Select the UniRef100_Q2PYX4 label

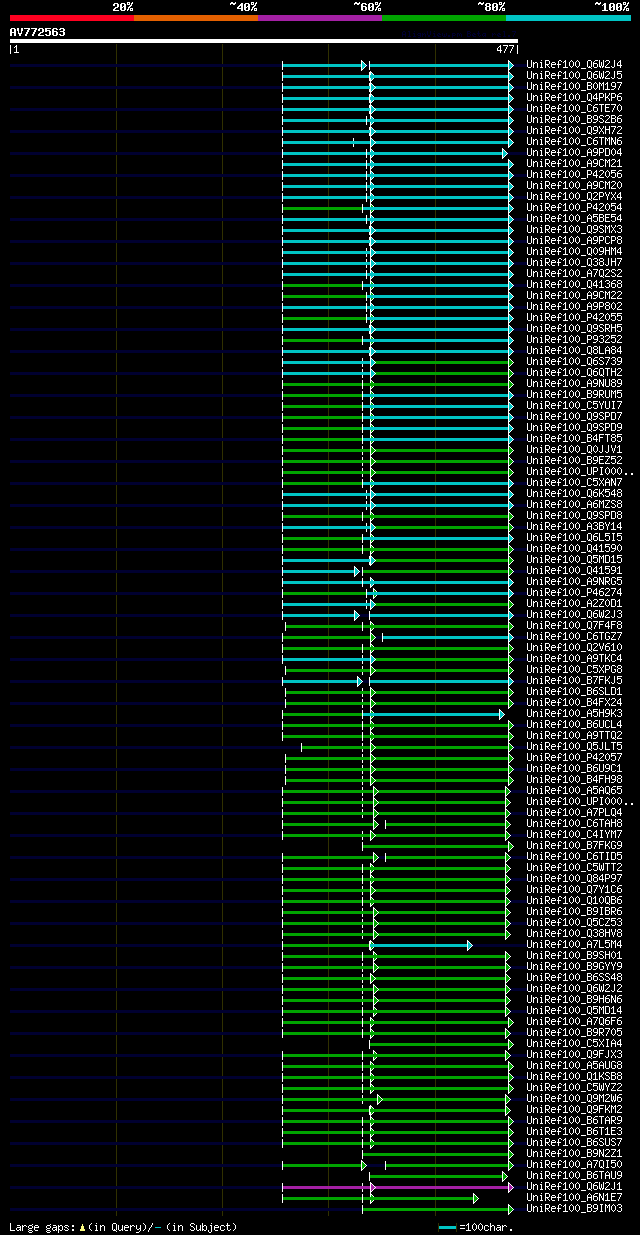tap(574, 197)
